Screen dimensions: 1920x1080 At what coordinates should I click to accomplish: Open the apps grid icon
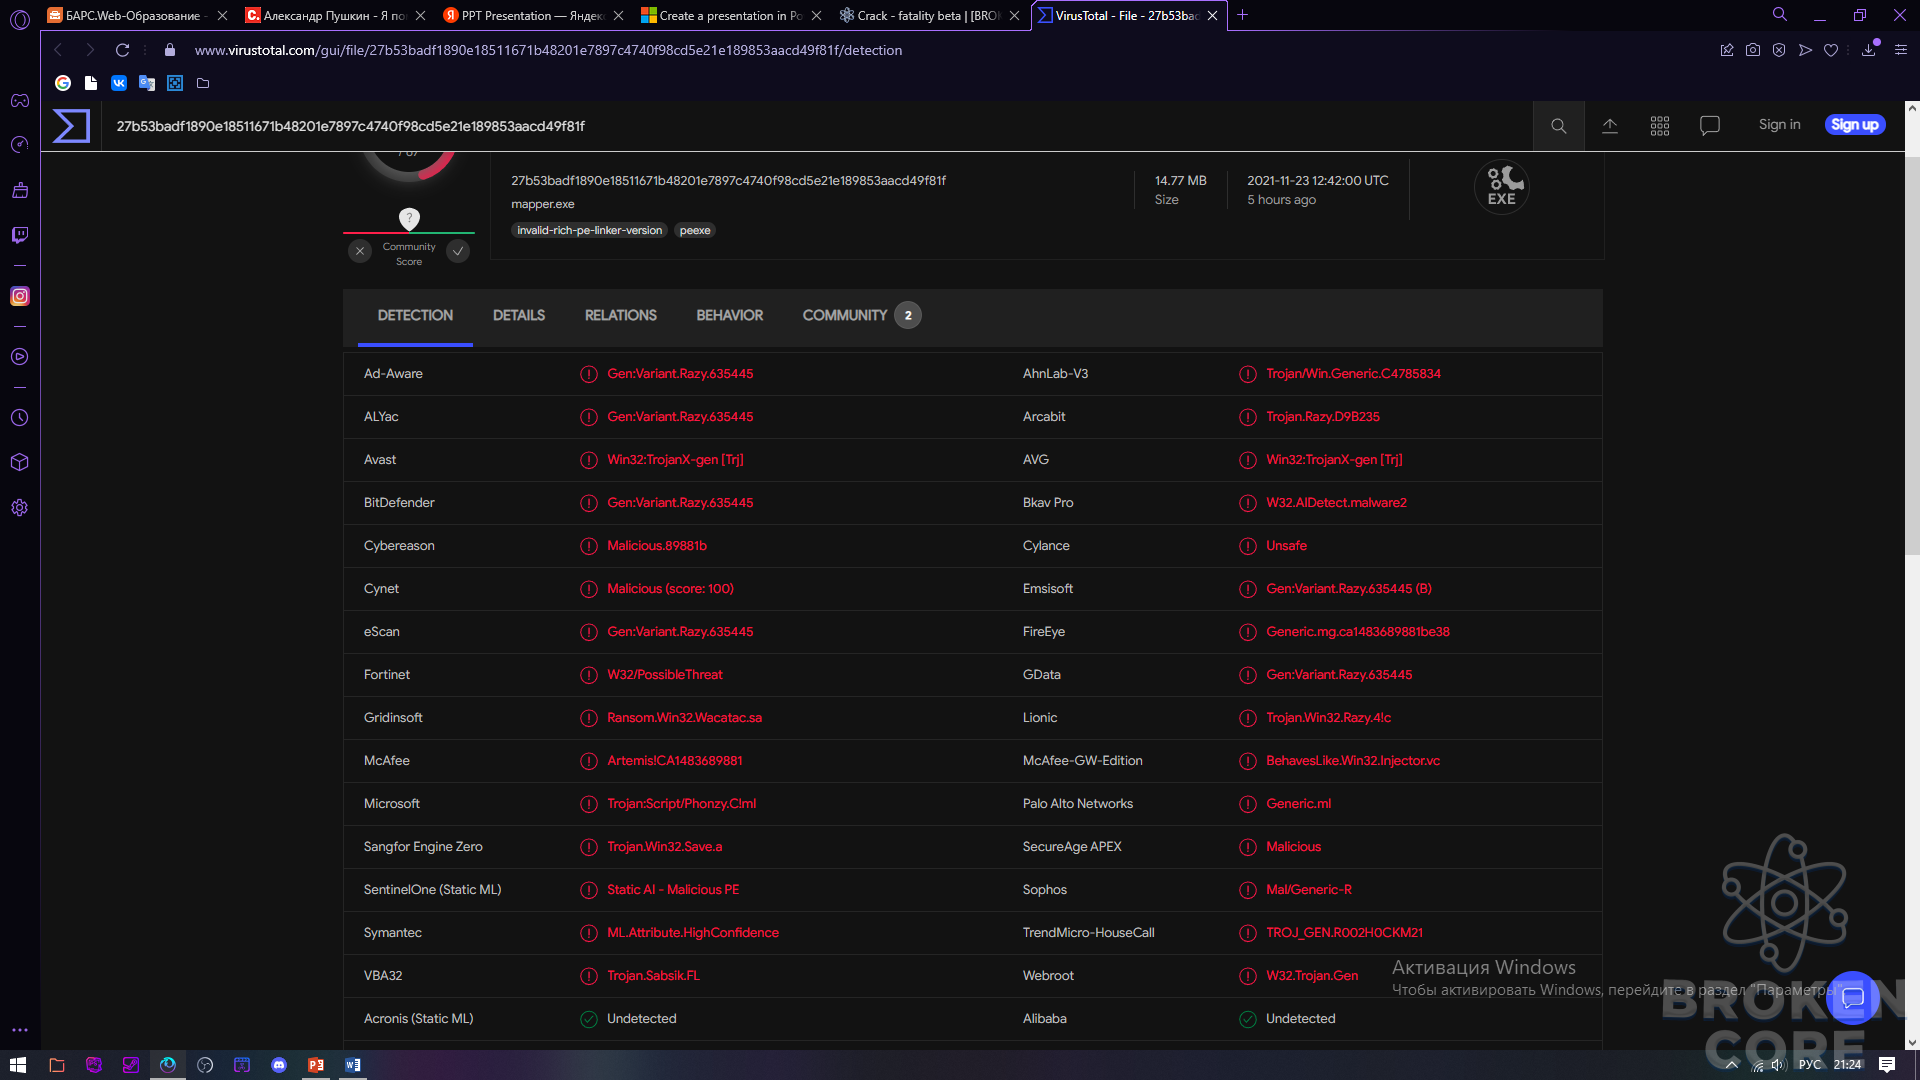pyautogui.click(x=1660, y=126)
